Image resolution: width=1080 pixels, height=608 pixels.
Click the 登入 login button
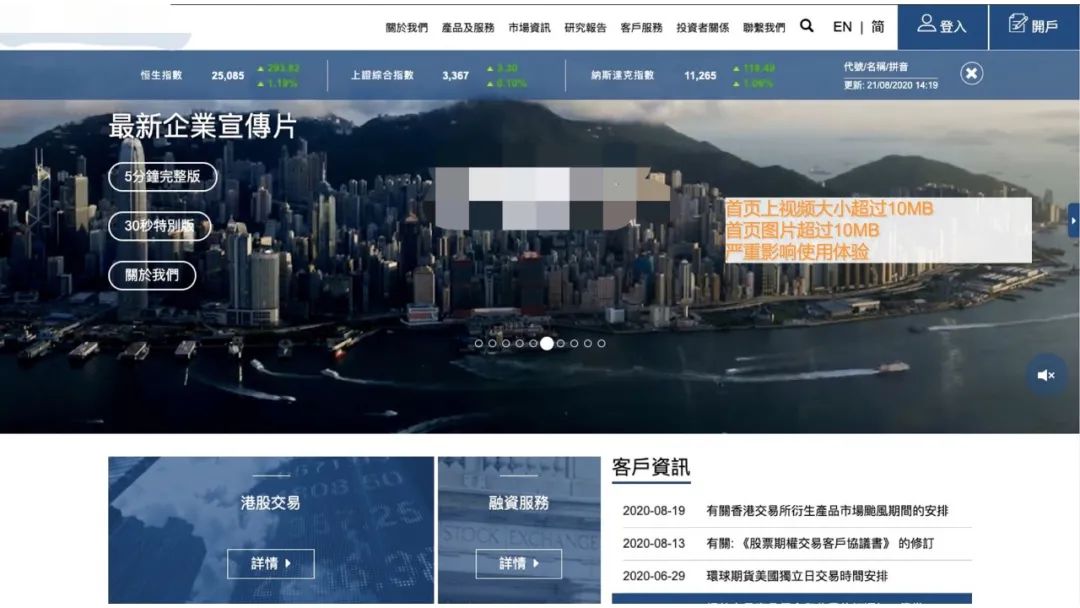[942, 26]
